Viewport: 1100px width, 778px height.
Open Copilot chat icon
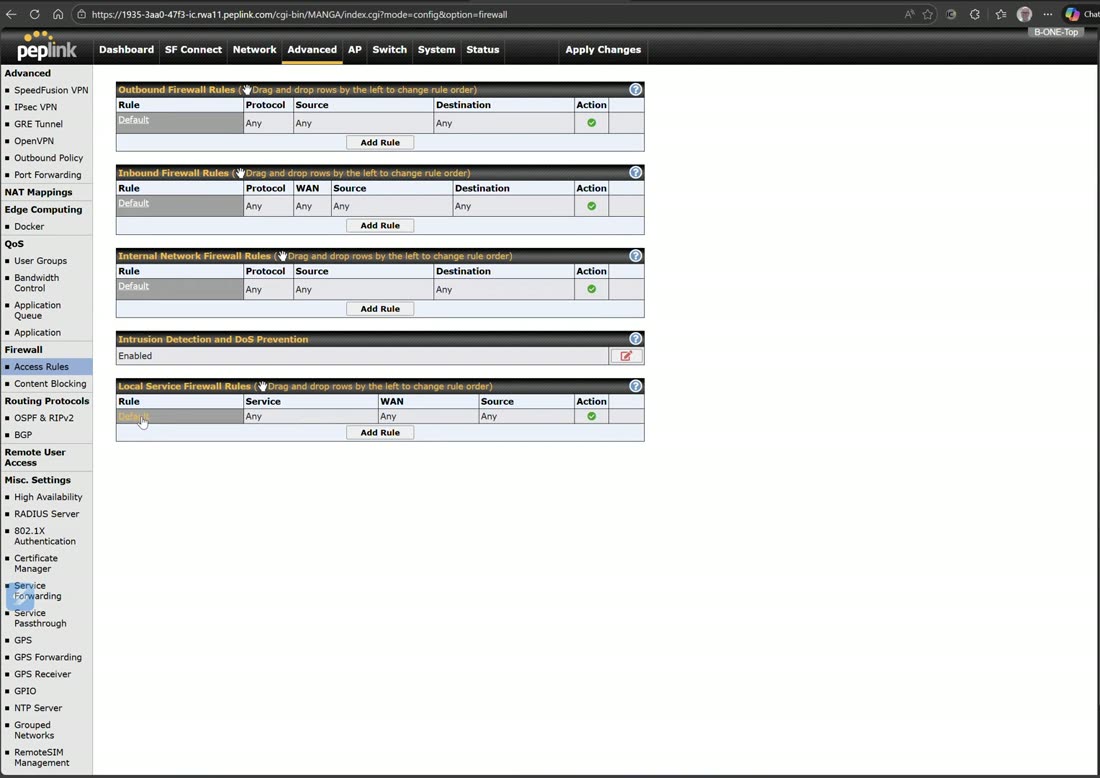click(1072, 14)
